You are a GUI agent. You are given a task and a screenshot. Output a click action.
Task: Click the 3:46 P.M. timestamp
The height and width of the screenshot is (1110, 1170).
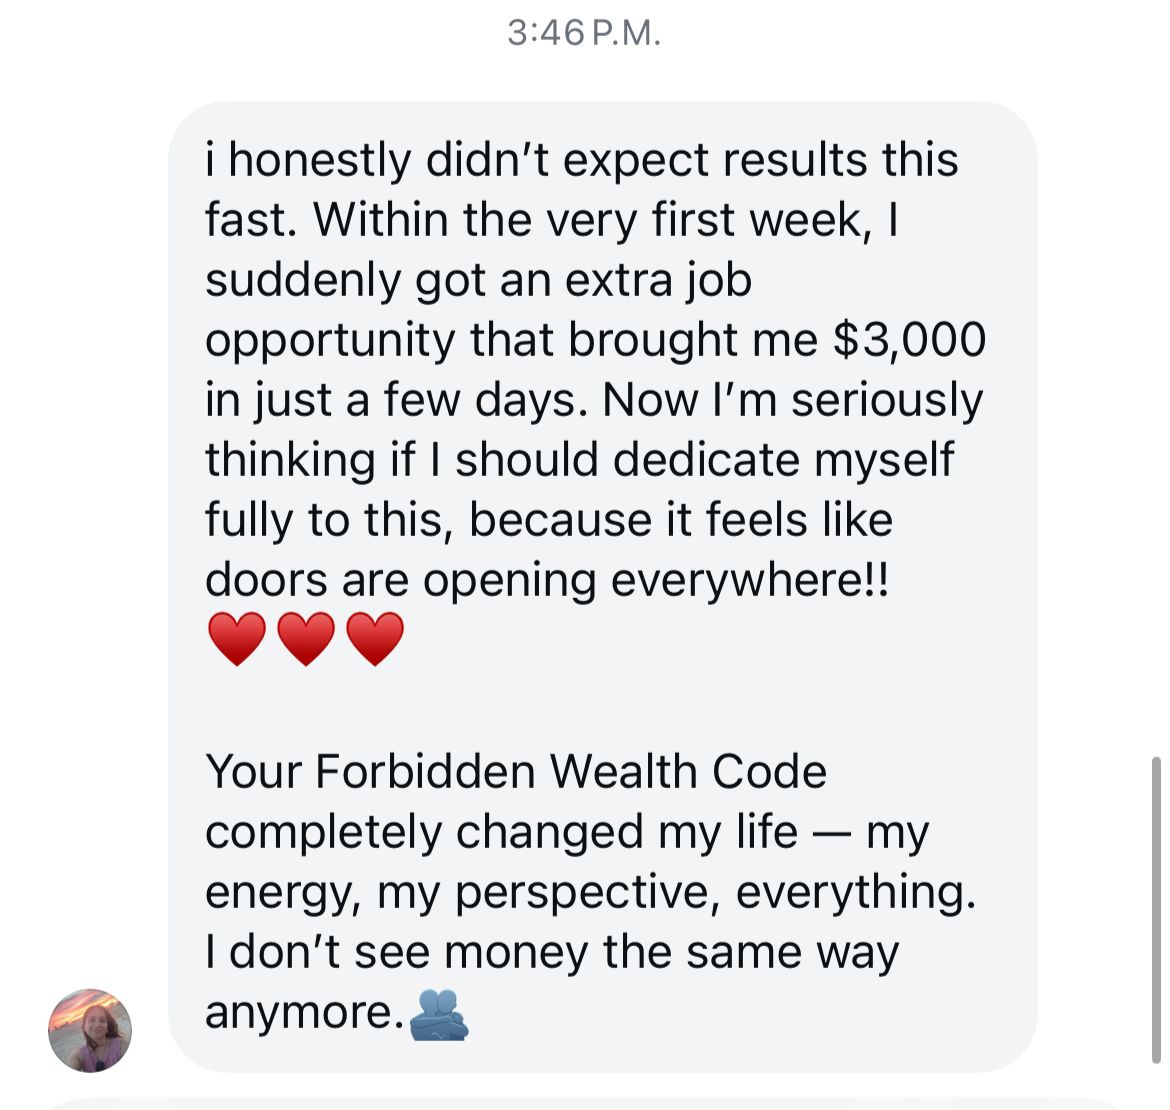pos(584,34)
